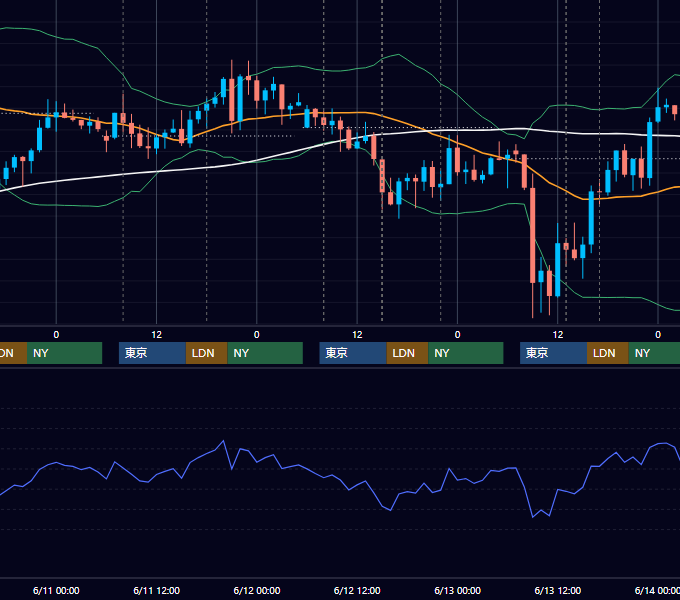Select the 東京 session block above 6/11 12:00
The width and height of the screenshot is (680, 600).
click(x=152, y=353)
